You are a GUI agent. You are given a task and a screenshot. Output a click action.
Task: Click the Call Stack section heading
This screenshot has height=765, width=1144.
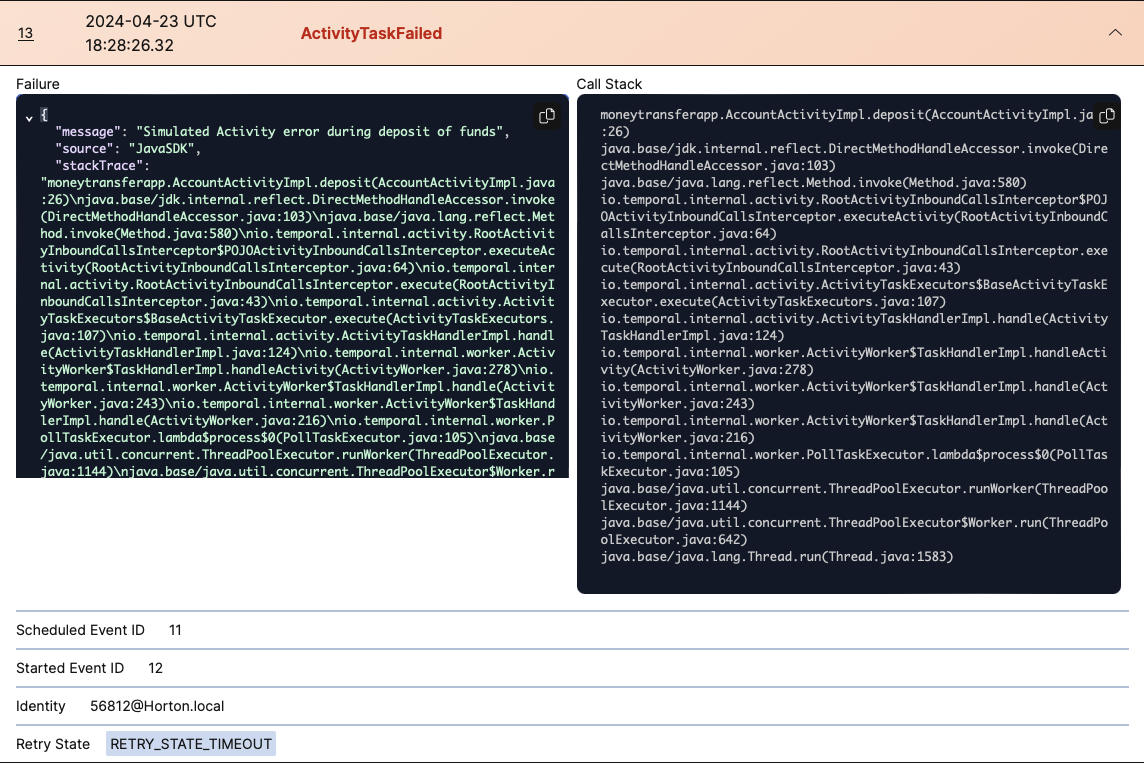pyautogui.click(x=609, y=84)
